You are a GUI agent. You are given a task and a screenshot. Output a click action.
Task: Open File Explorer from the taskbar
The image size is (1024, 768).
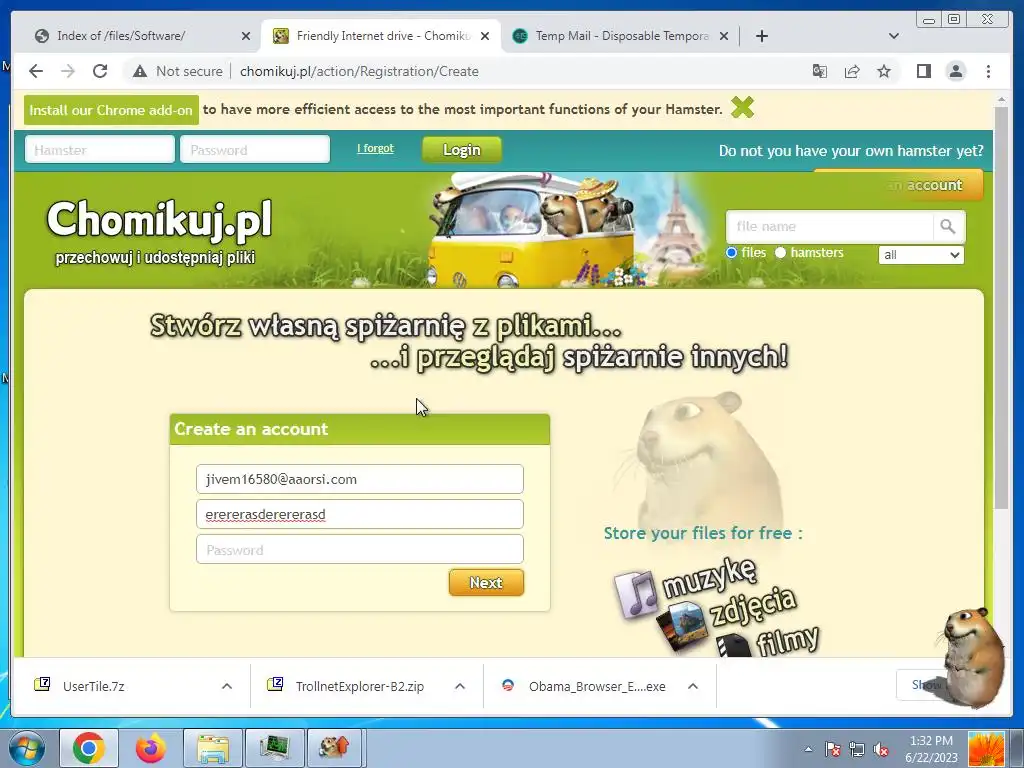pos(213,749)
